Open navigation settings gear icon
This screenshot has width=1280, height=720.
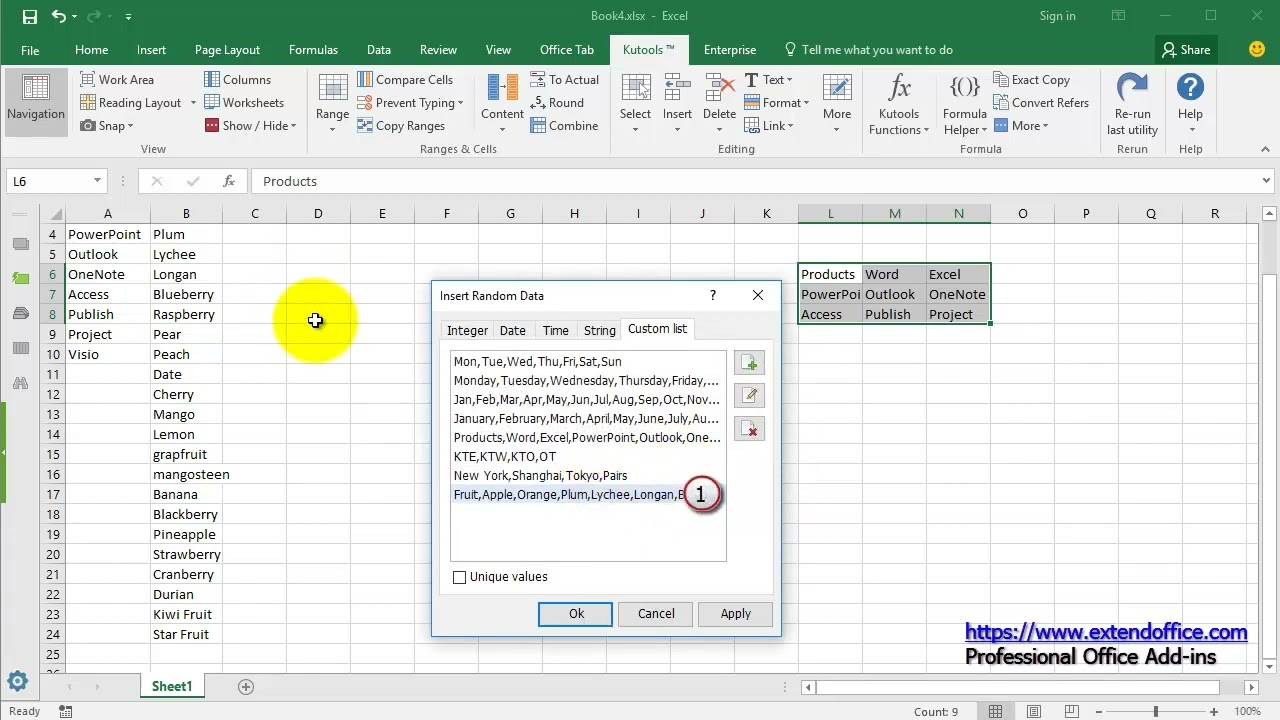(x=18, y=682)
